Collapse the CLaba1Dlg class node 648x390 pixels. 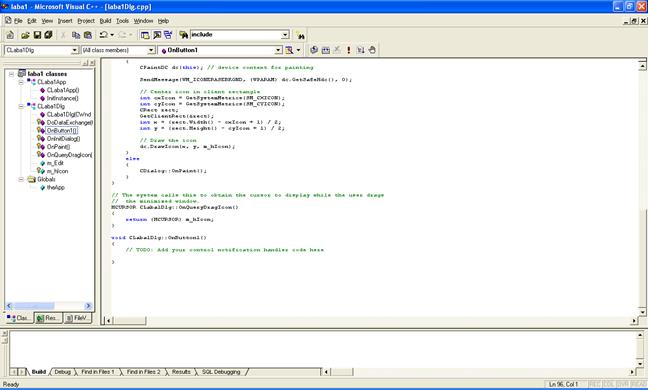click(x=21, y=107)
